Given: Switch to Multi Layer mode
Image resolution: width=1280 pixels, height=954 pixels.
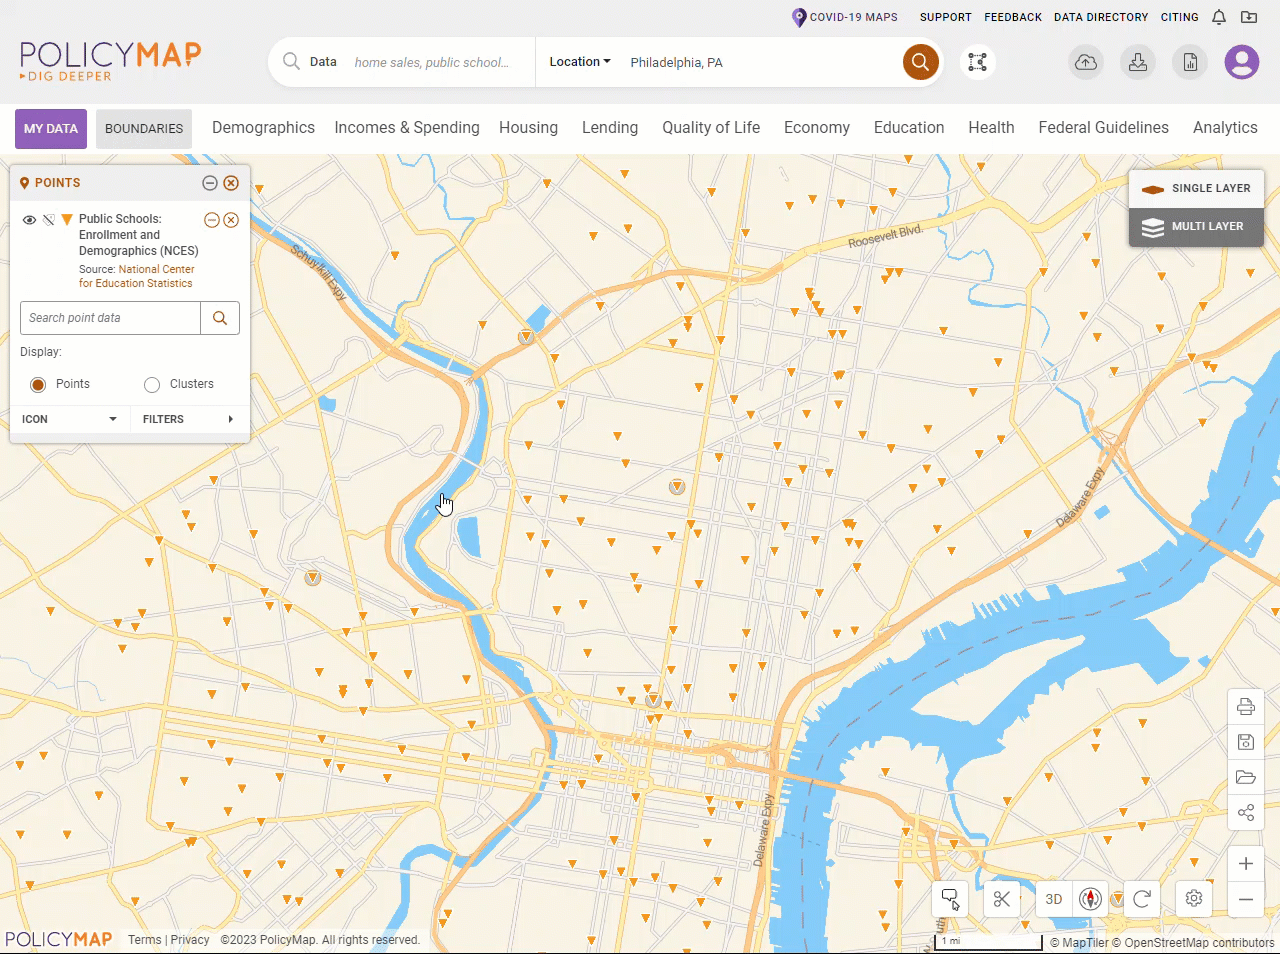Looking at the screenshot, I should click(x=1196, y=226).
